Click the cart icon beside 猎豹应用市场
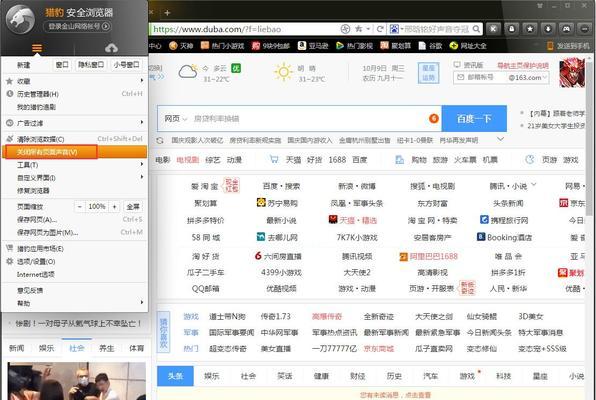 pos(10,248)
